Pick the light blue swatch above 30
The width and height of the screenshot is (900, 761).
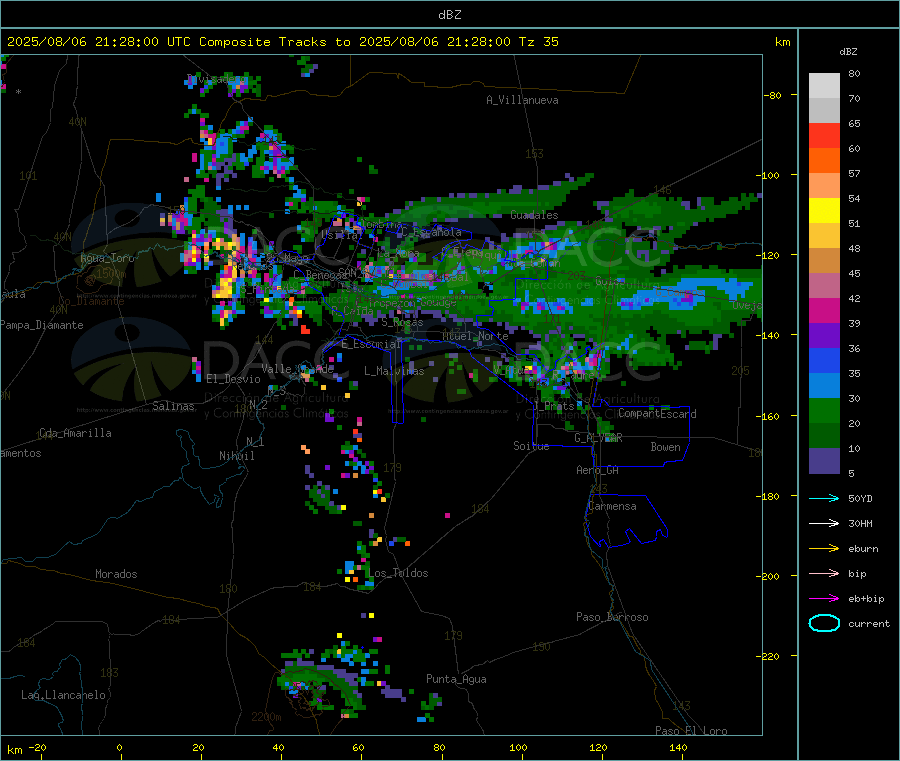point(824,386)
